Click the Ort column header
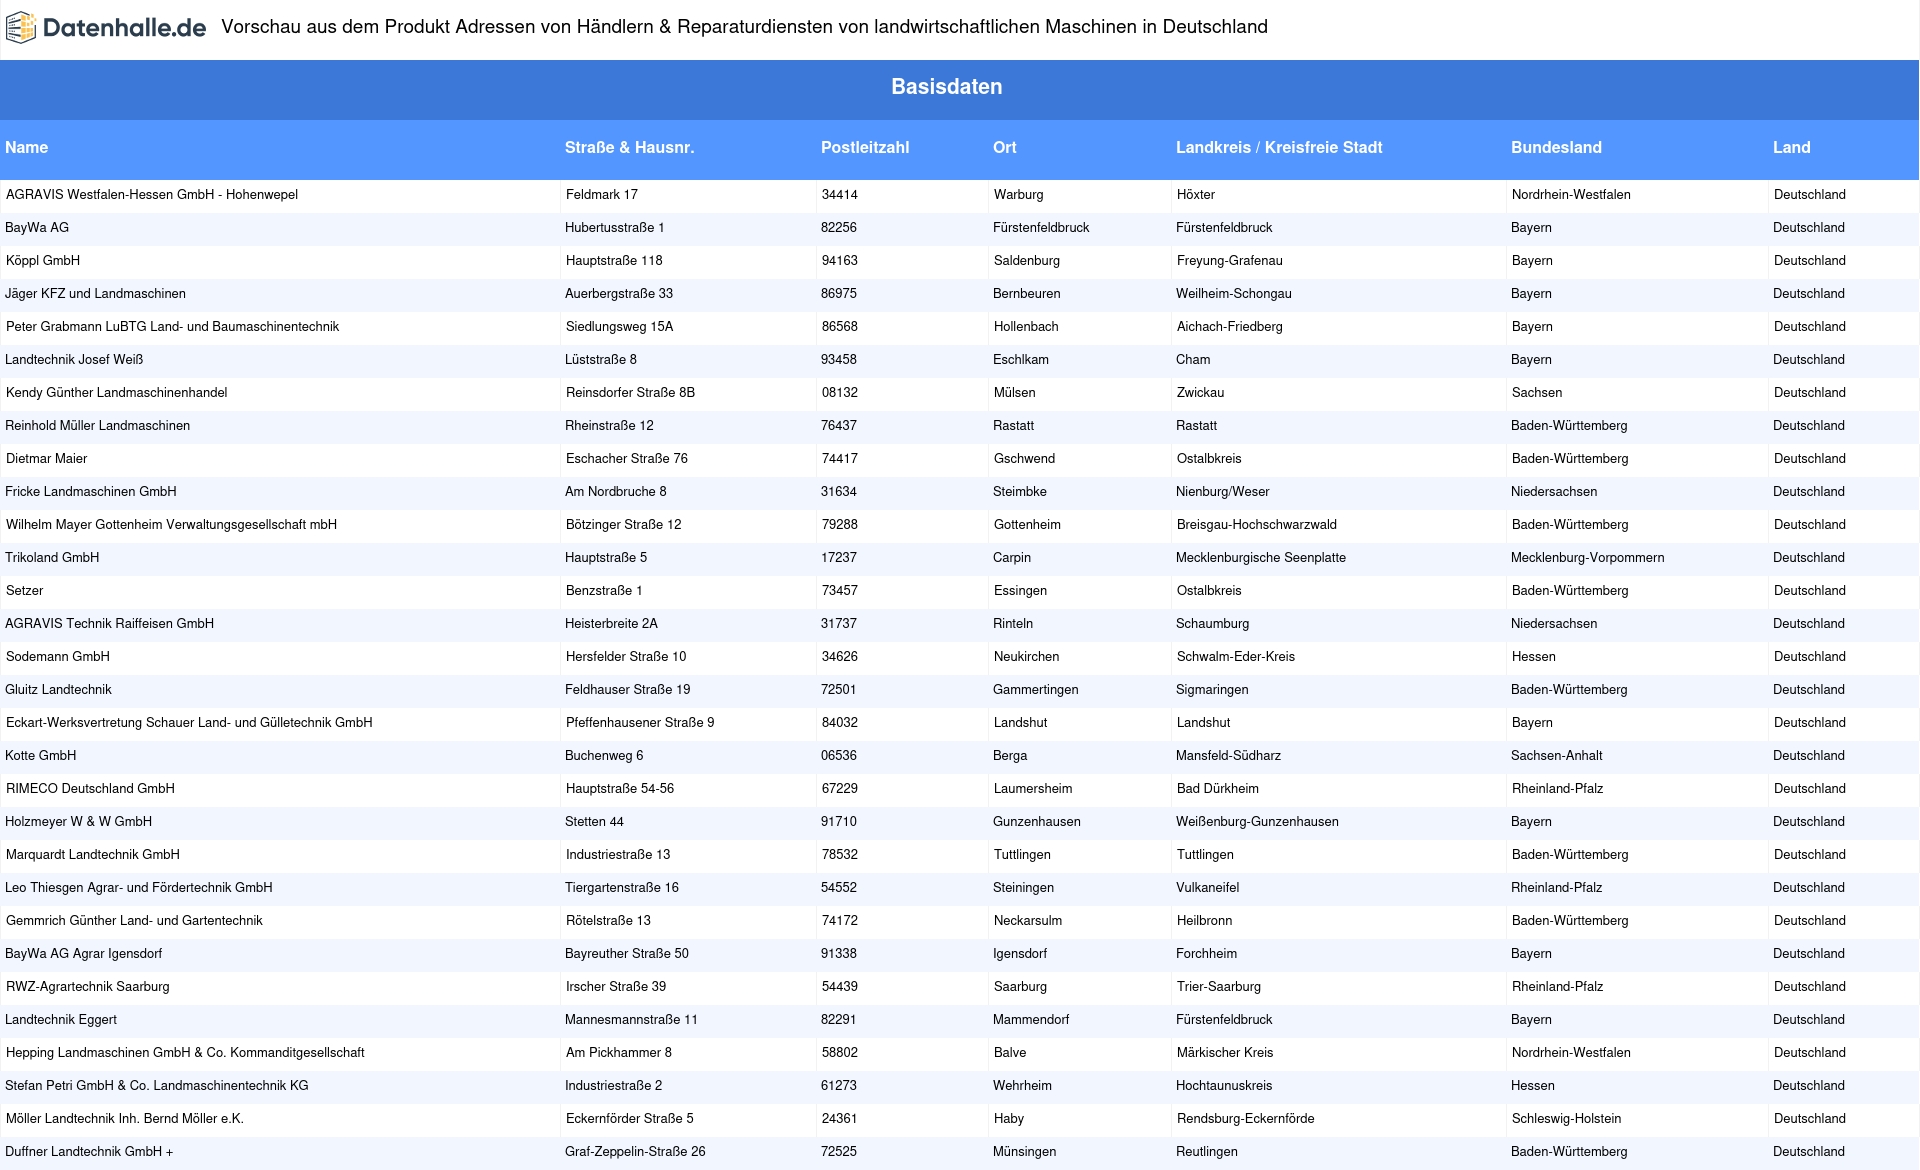Screen dimensions: 1920x1170 1005,148
